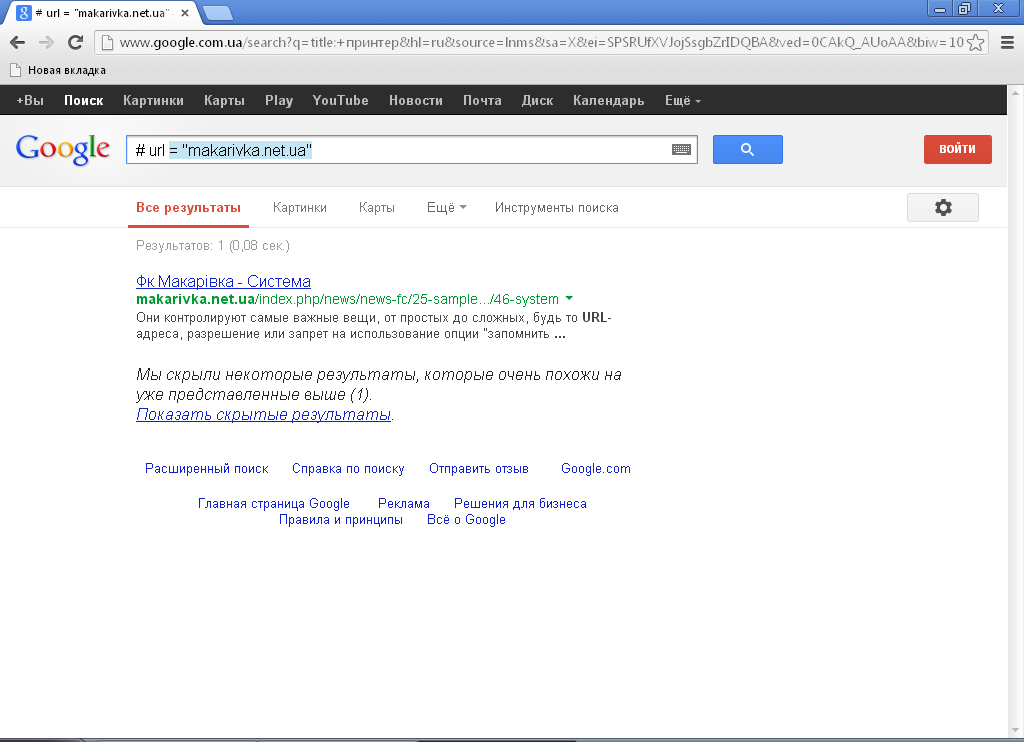1024x742 pixels.
Task: Expand the green arrow next to result URL
Action: pyautogui.click(x=569, y=298)
